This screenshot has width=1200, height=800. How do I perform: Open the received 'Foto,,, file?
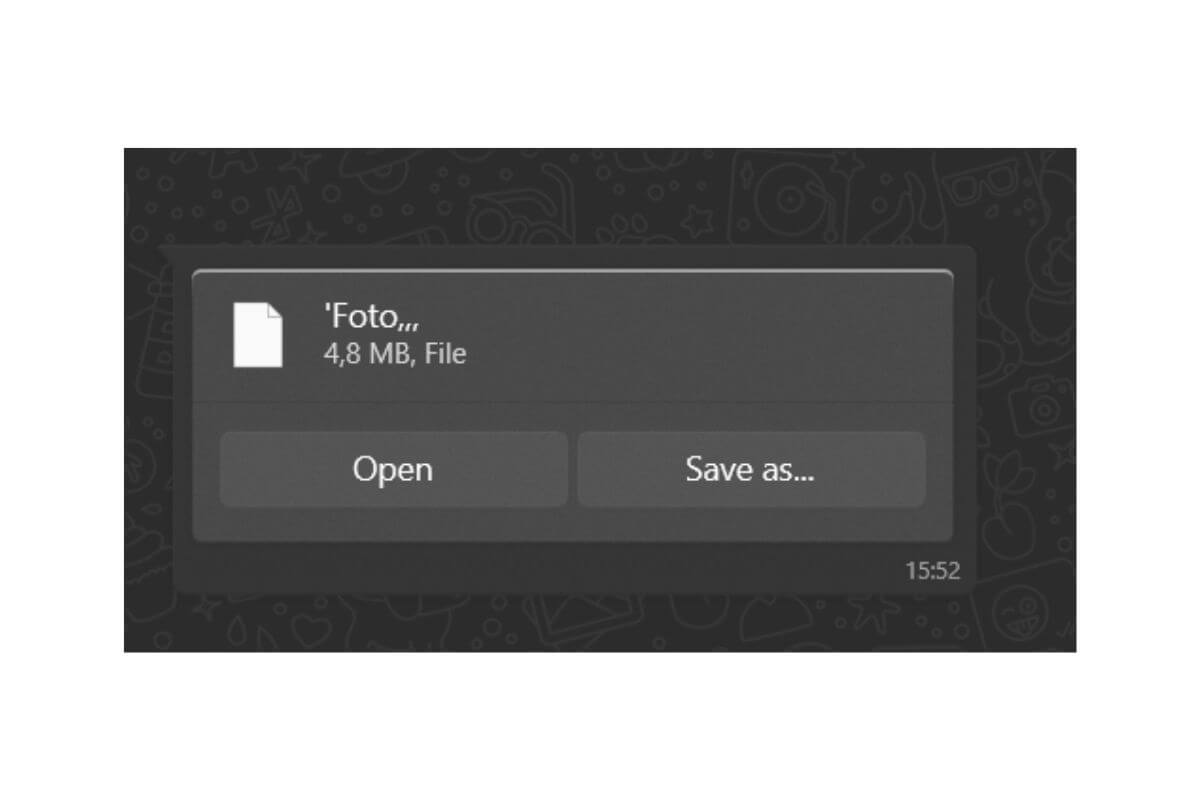point(393,469)
